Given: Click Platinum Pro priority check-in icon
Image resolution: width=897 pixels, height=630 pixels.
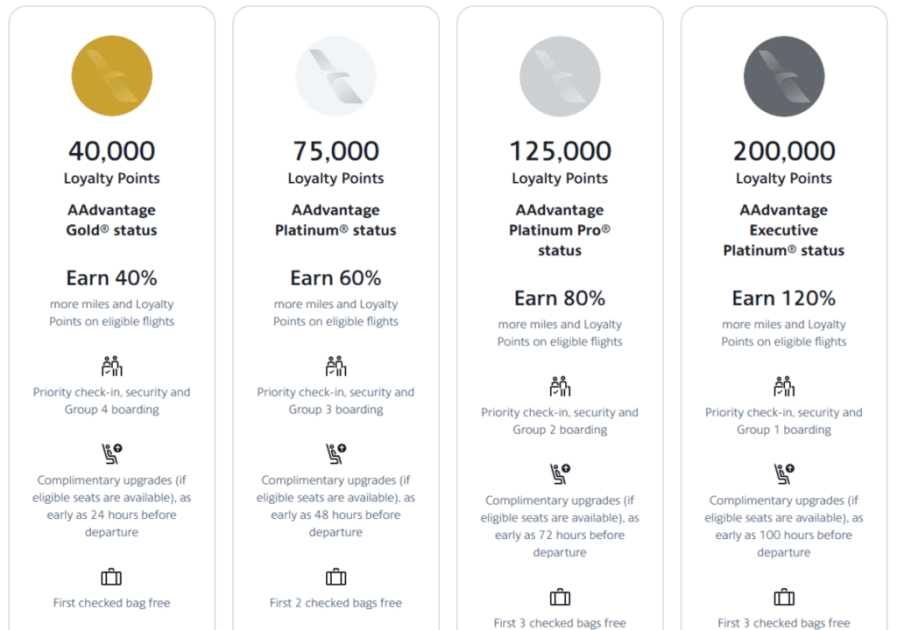Looking at the screenshot, I should pyautogui.click(x=560, y=386).
